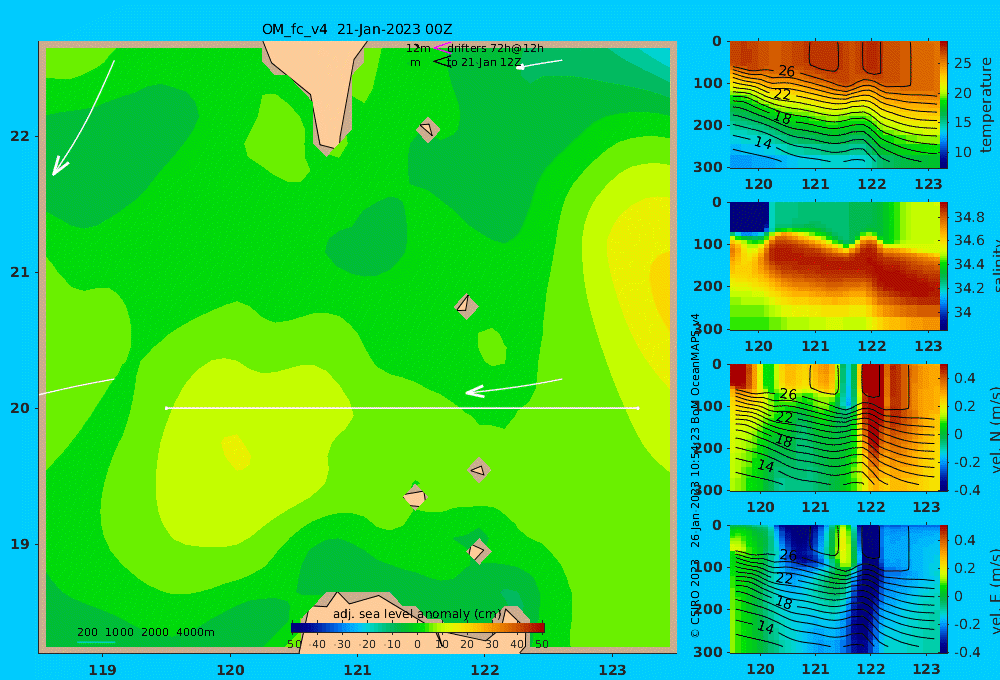Click the 34.8 tick on salinity colorbar
This screenshot has width=1000, height=680.
(969, 217)
